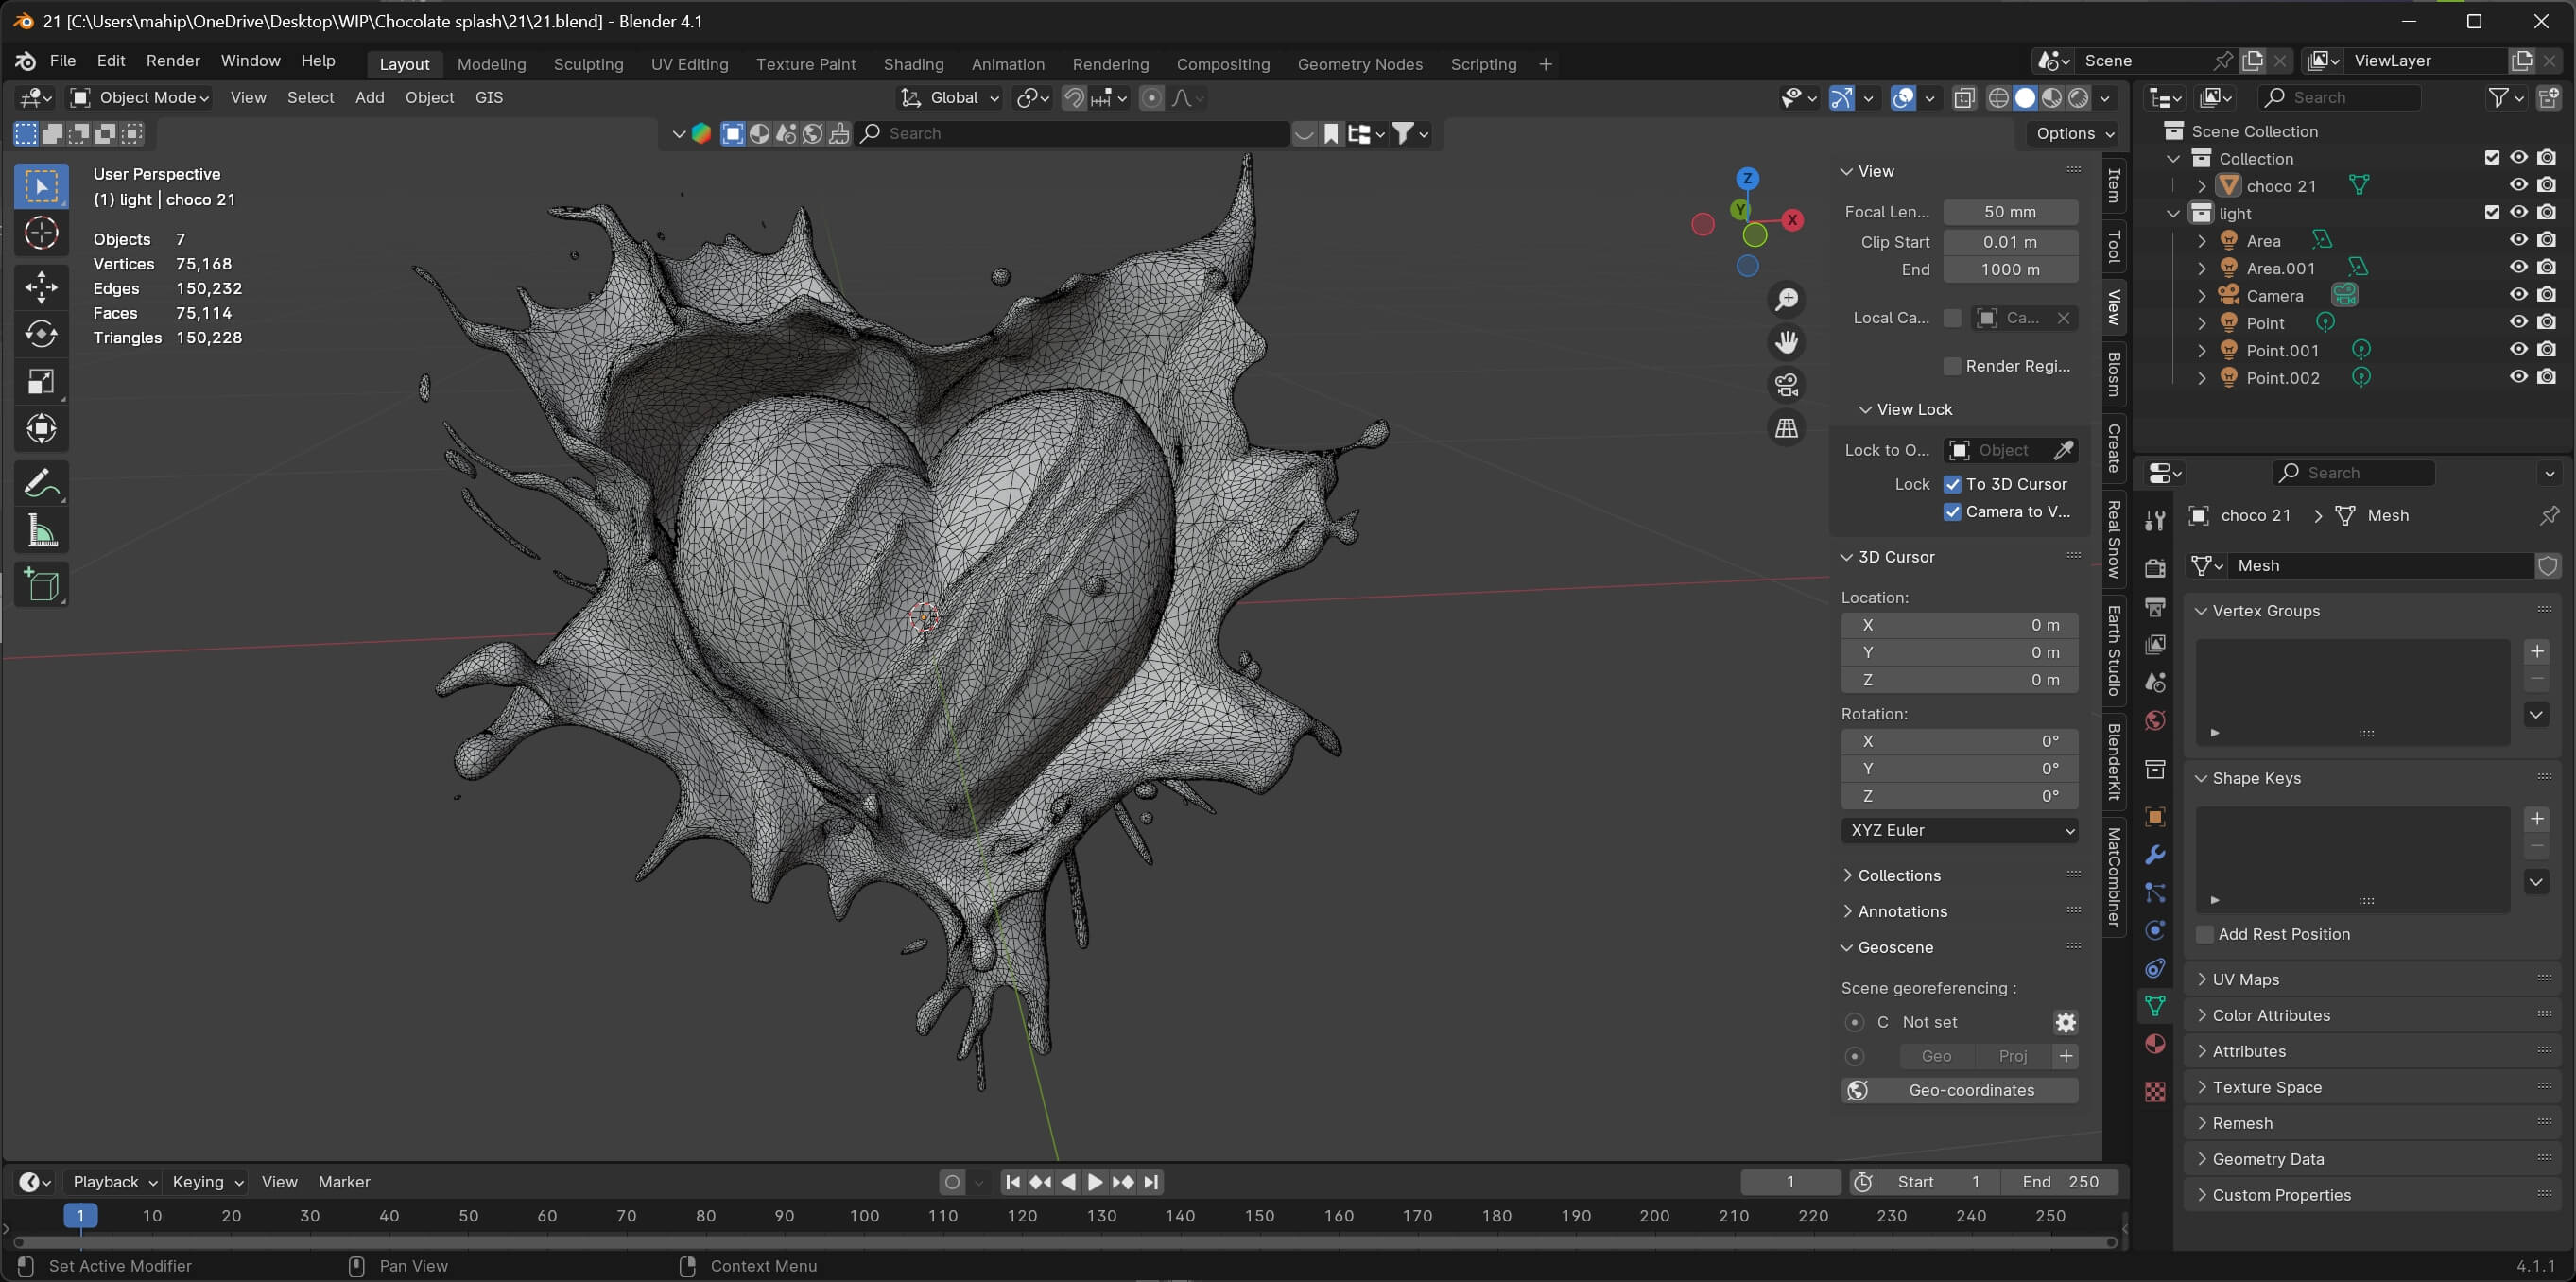Screen dimensions: 2576x1282
Task: Switch viewport to orthographic grid view
Action: [1786, 428]
